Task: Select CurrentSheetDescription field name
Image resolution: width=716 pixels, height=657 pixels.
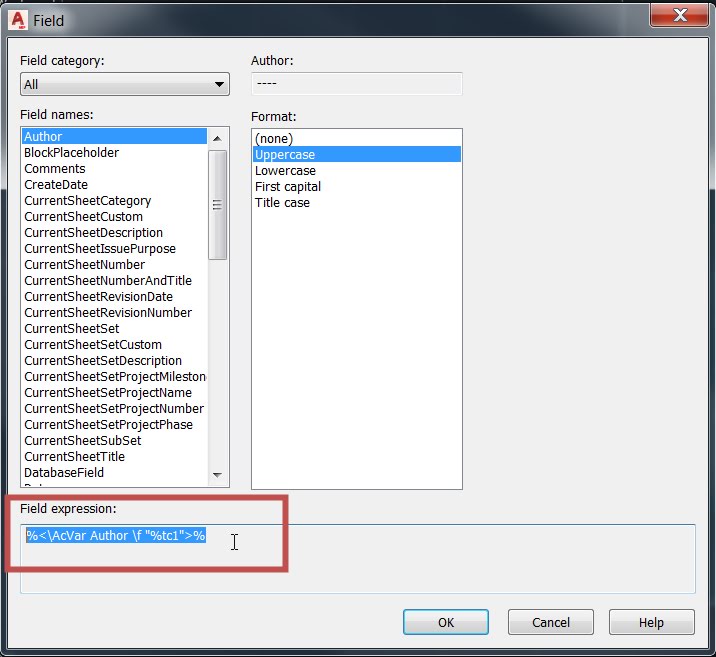Action: click(x=114, y=232)
